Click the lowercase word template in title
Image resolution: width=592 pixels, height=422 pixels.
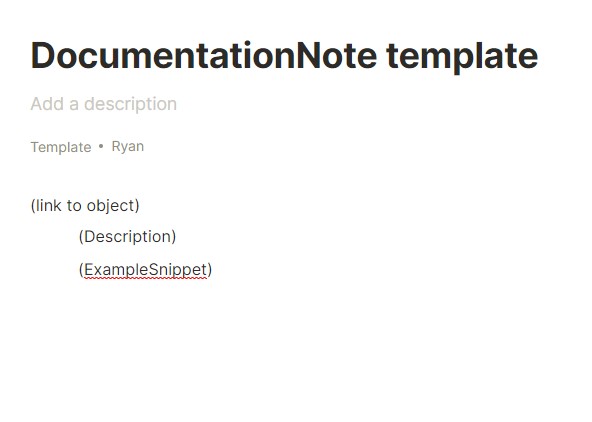pyautogui.click(x=462, y=57)
